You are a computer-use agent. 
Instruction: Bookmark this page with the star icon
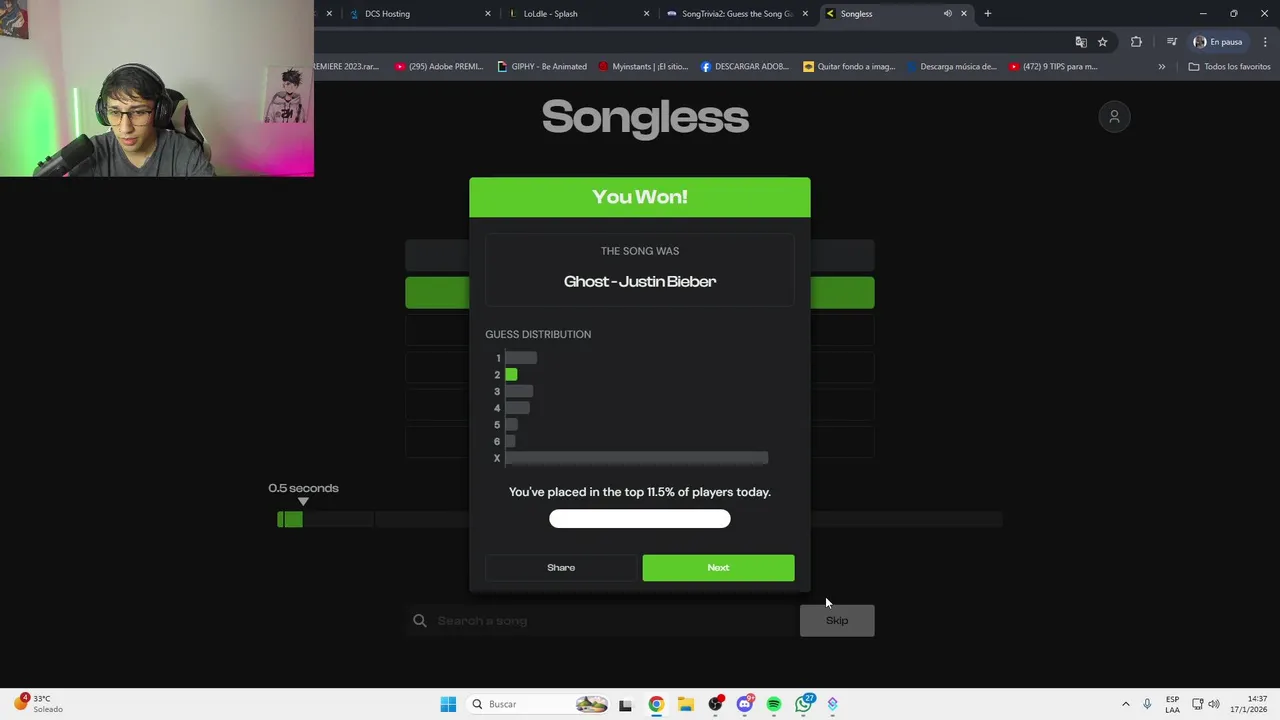tap(1103, 42)
